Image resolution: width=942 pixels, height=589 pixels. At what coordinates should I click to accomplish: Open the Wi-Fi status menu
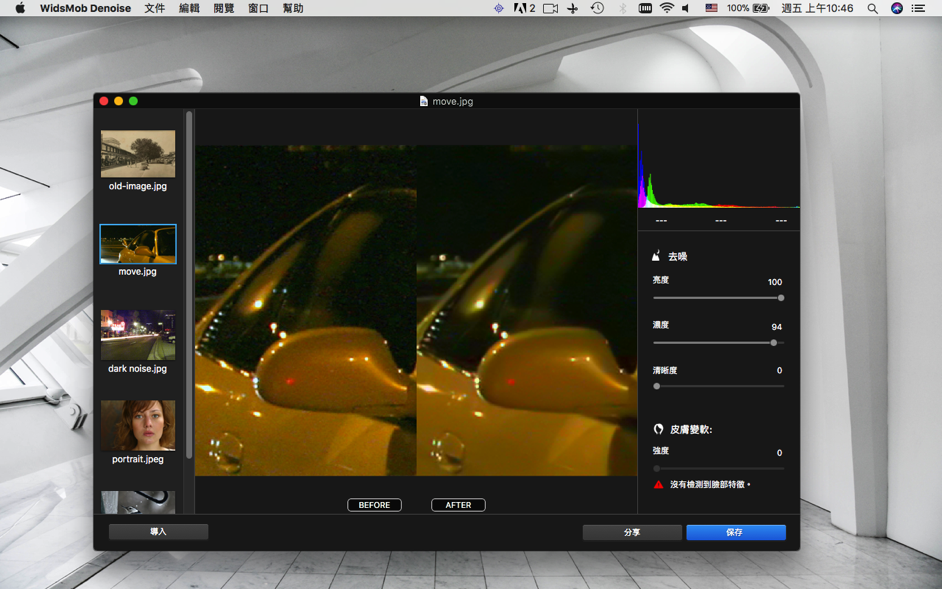click(x=666, y=8)
